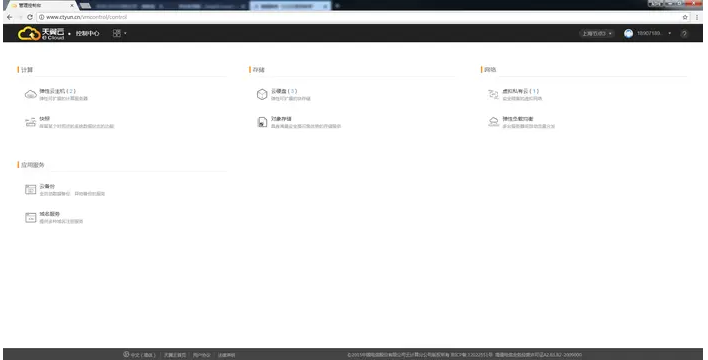Open the 虚拟私有云 VPC icon
Viewport: 708px width, 360px height.
494,94
